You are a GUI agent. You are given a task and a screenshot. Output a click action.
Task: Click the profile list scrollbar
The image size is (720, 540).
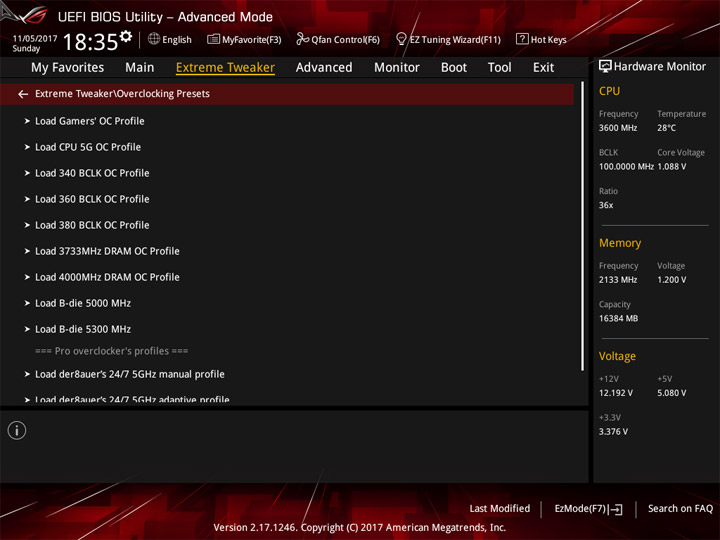[x=583, y=226]
